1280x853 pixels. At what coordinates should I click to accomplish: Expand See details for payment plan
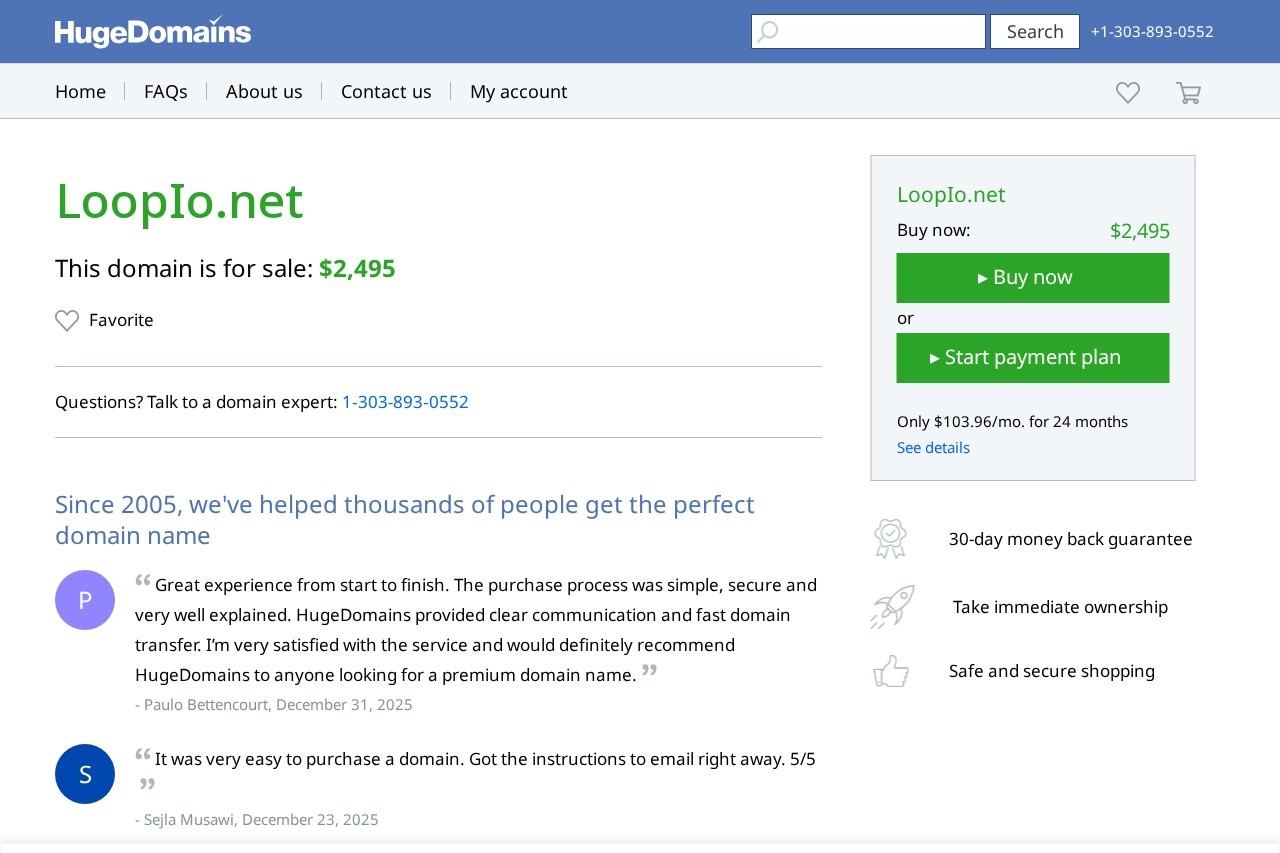[933, 448]
